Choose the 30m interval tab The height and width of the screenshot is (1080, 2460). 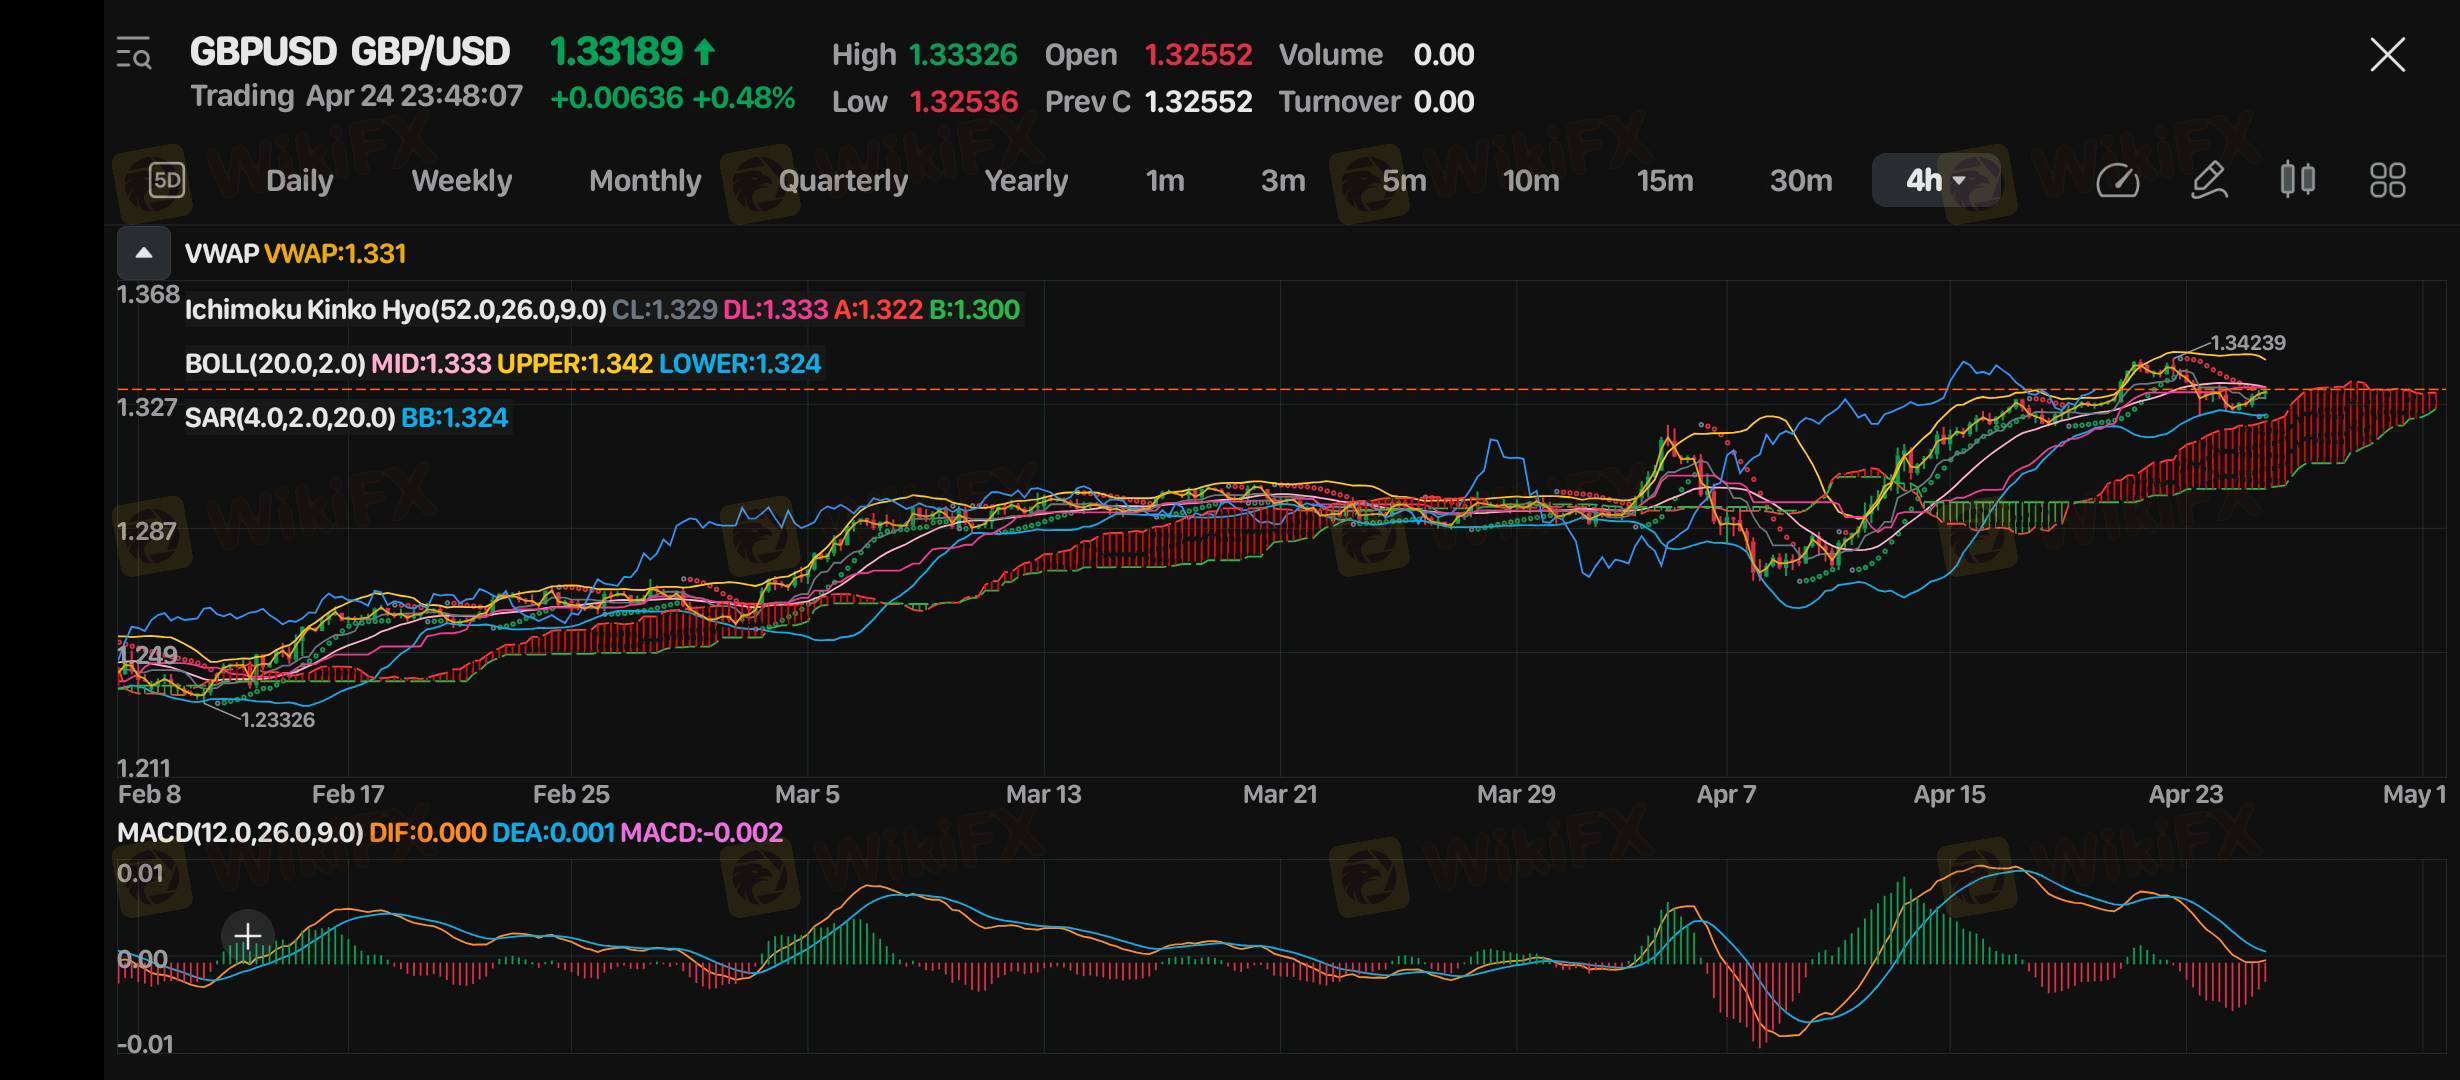click(x=1800, y=181)
